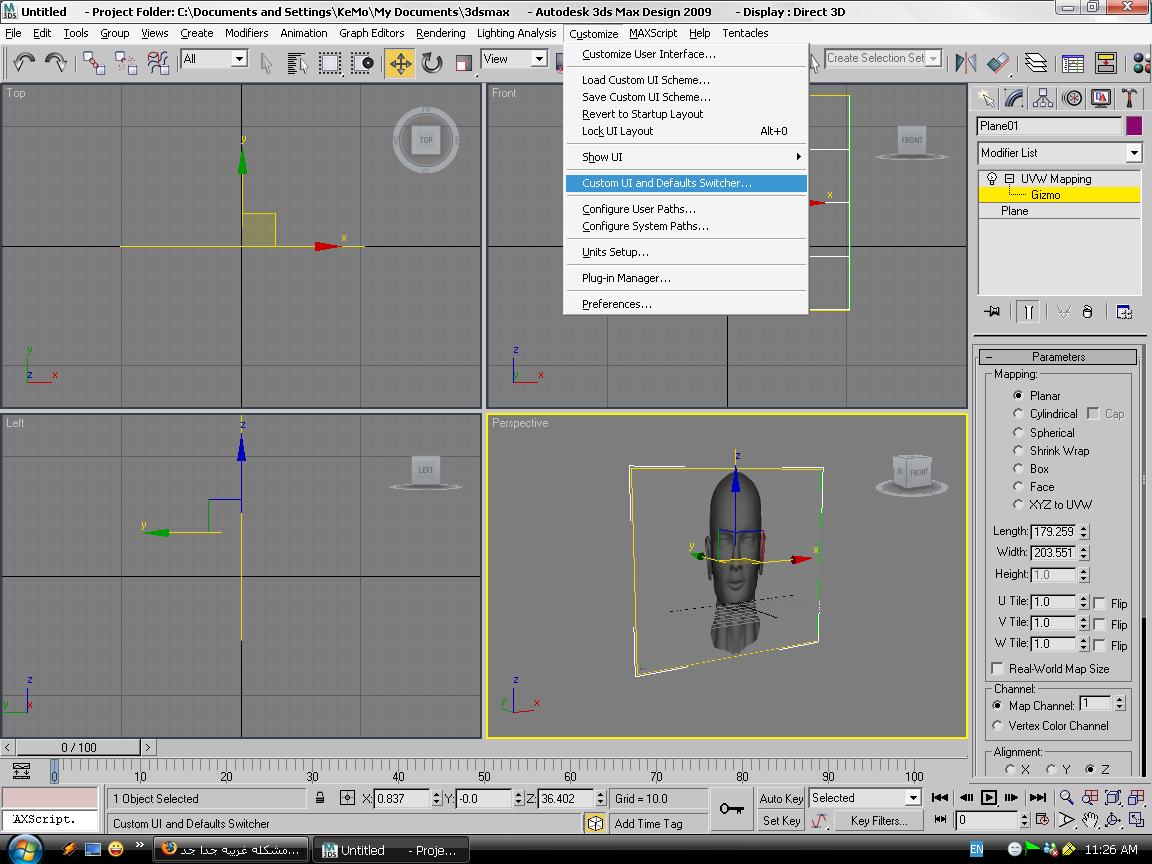Switch to the Motion command panel
This screenshot has width=1152, height=864.
pos(1072,98)
